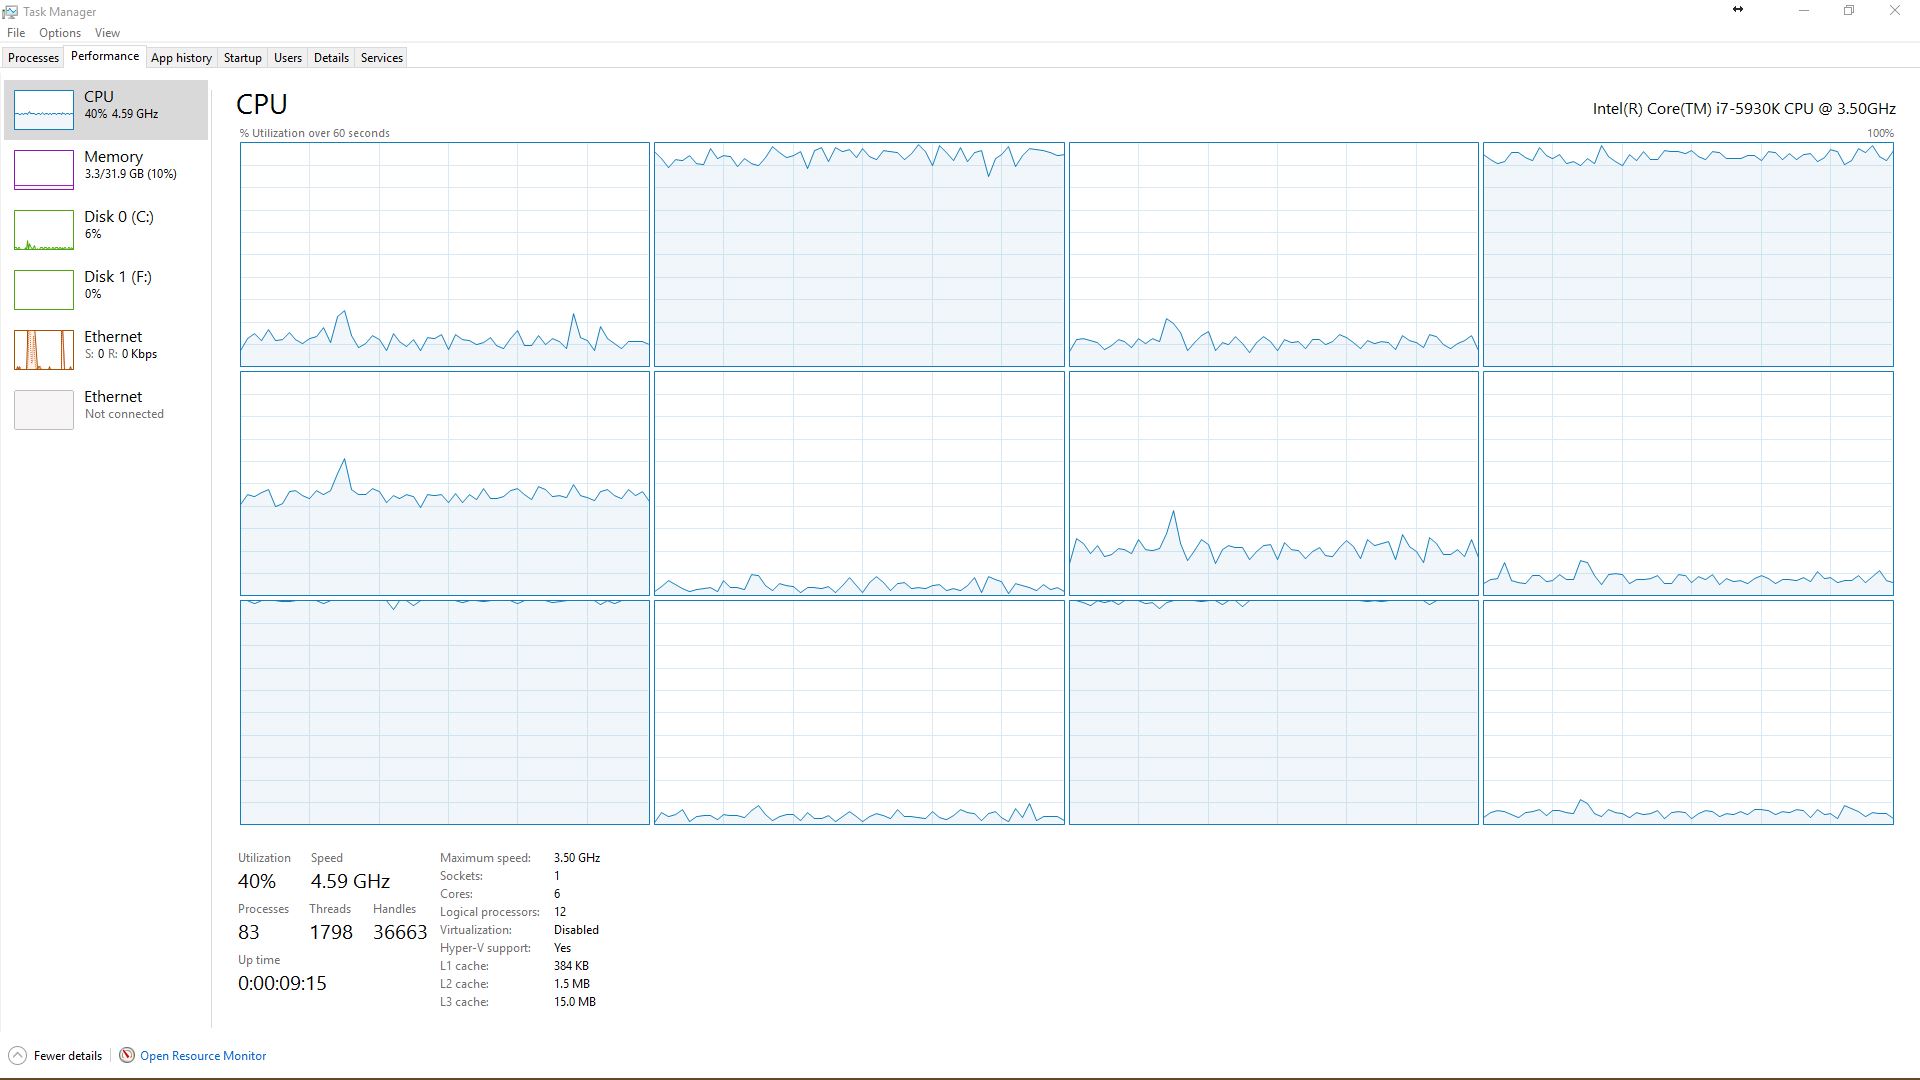Click the Open Resource Monitor link
Screen dimensions: 1920x1080
pyautogui.click(x=203, y=1055)
